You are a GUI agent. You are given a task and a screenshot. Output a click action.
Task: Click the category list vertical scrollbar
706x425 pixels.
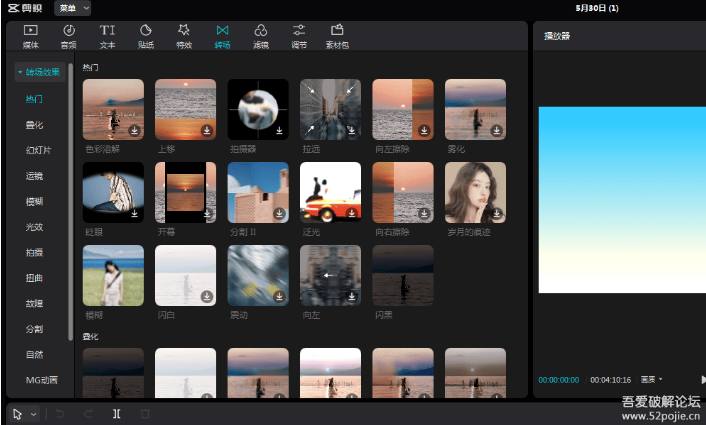70,200
